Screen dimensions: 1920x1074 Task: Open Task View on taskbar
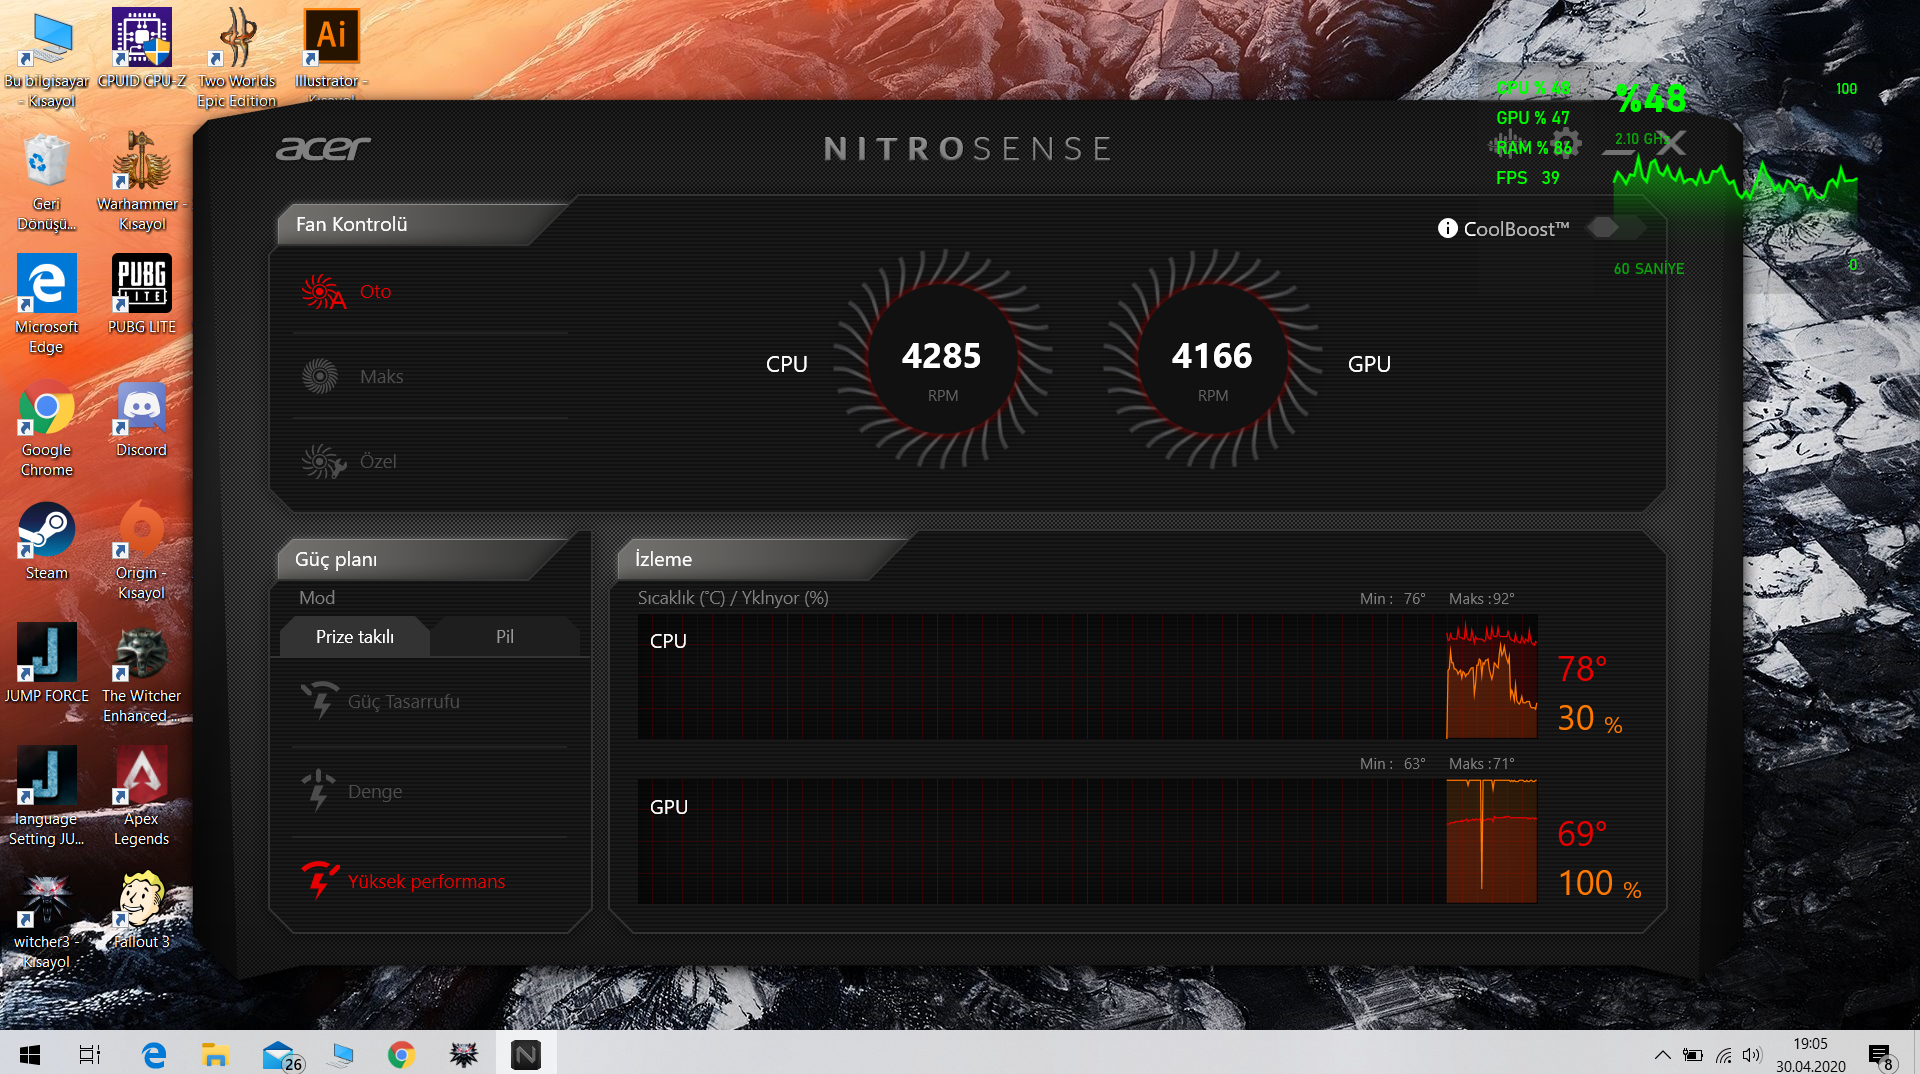point(90,1054)
